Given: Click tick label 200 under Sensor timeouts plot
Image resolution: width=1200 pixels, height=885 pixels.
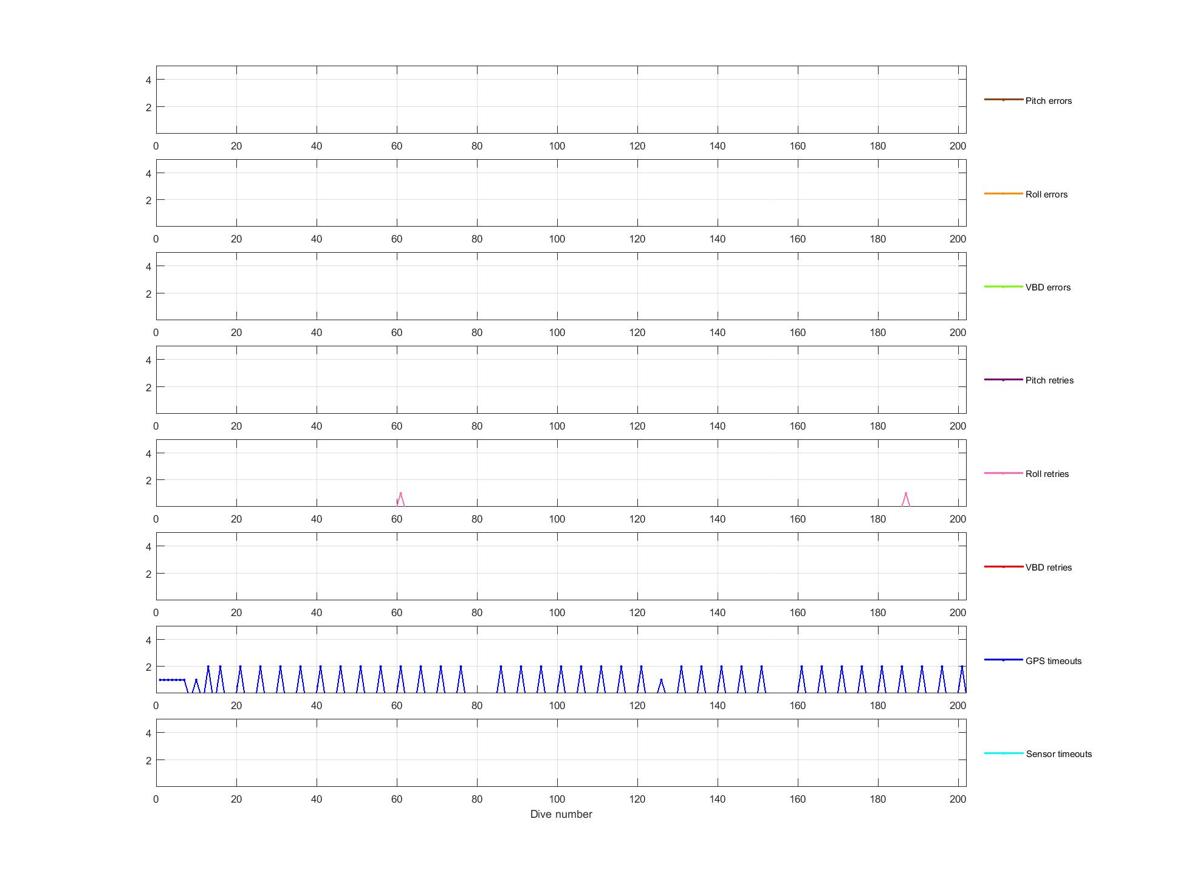Looking at the screenshot, I should click(958, 799).
